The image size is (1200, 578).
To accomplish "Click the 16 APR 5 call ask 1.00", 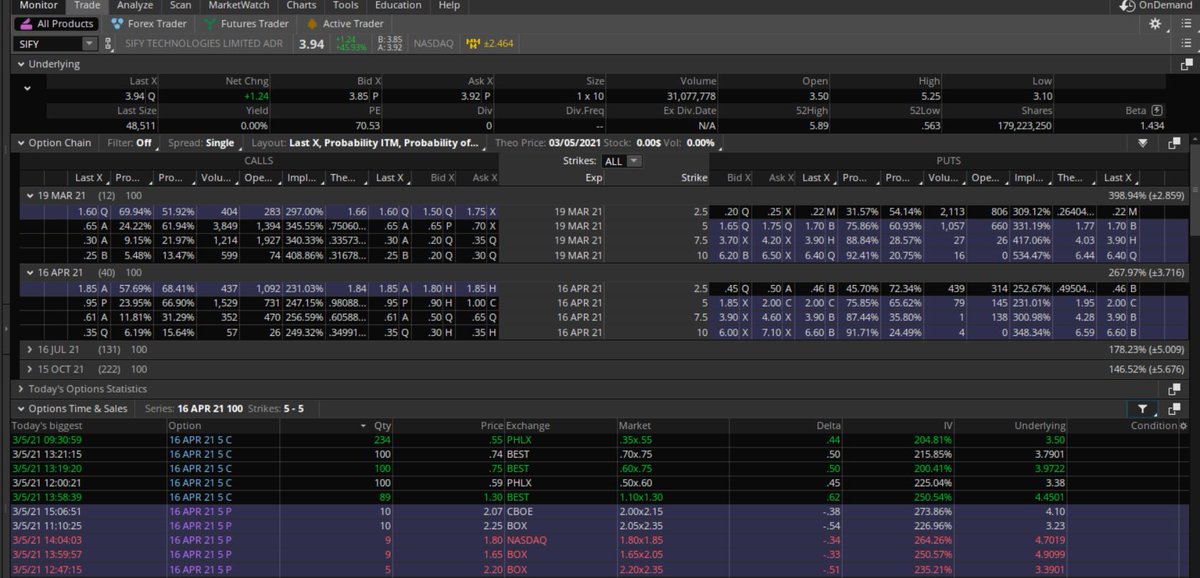I will pos(481,305).
